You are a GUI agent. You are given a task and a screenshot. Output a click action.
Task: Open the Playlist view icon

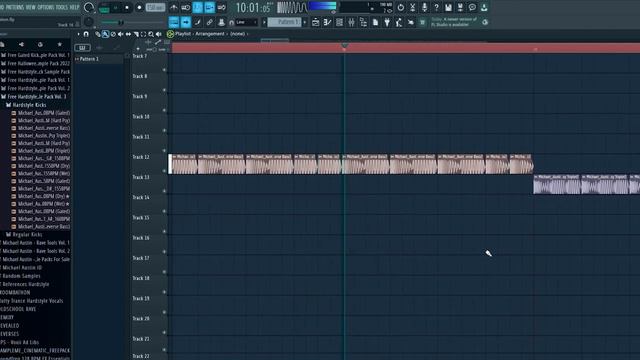pos(316,22)
